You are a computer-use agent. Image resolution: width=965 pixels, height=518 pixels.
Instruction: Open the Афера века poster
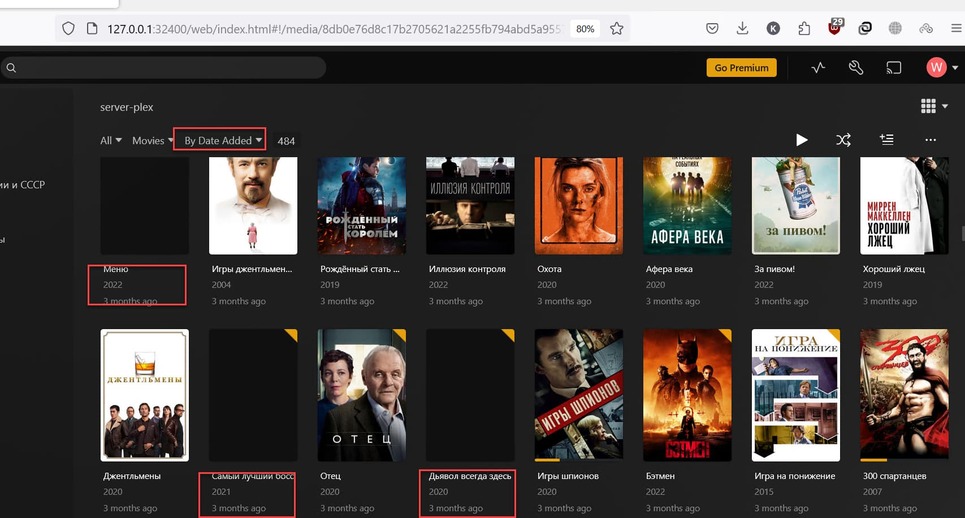pos(687,205)
